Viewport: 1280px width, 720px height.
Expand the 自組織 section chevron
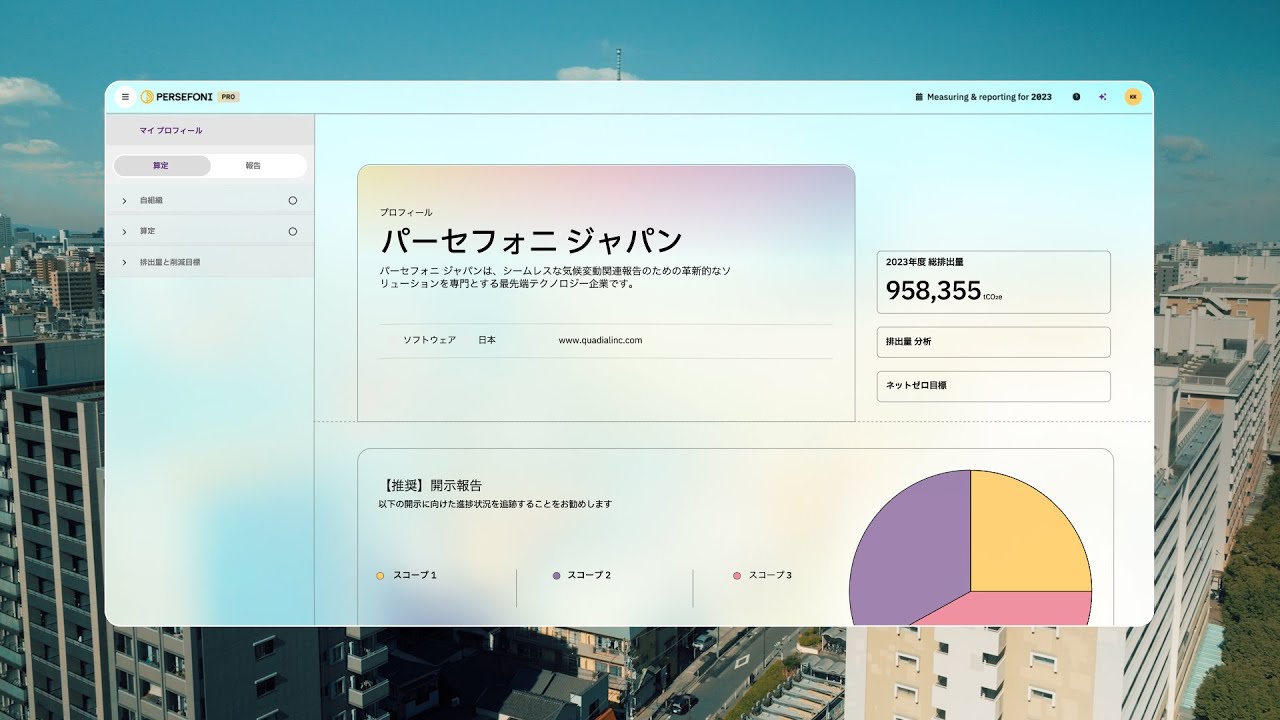(124, 201)
